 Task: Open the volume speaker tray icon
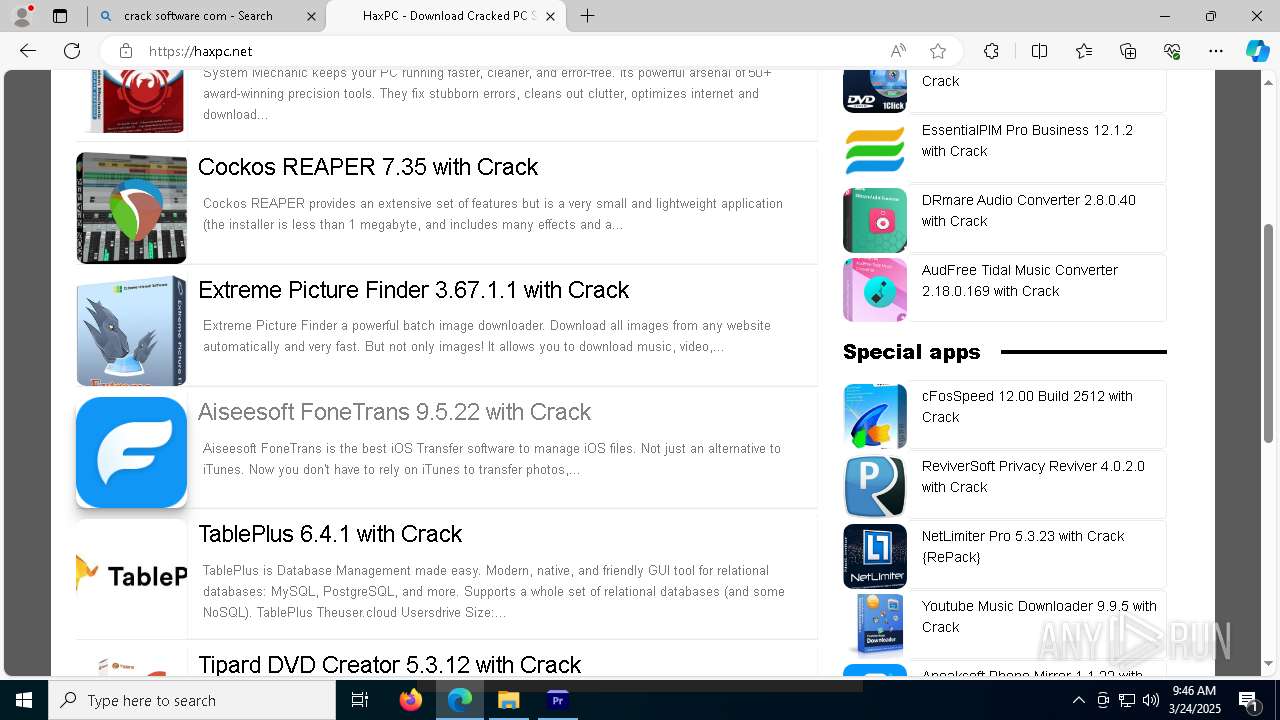1151,700
